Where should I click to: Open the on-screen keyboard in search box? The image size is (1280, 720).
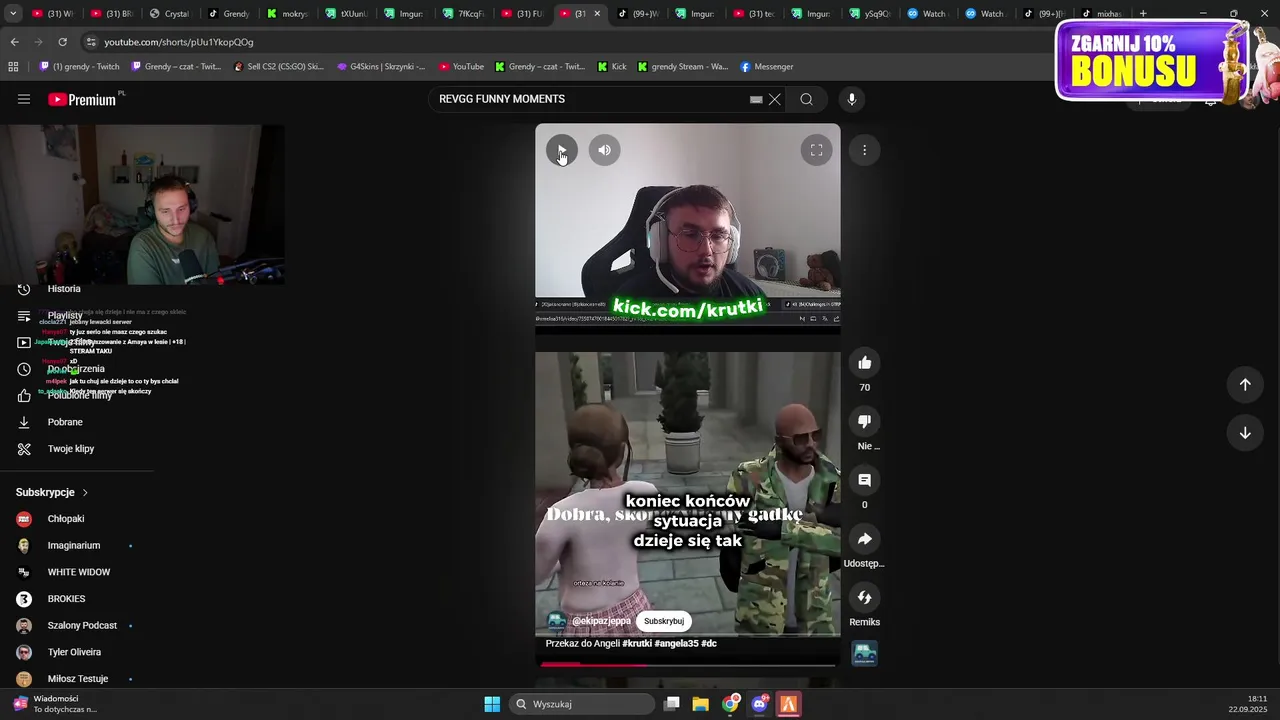pyautogui.click(x=756, y=99)
